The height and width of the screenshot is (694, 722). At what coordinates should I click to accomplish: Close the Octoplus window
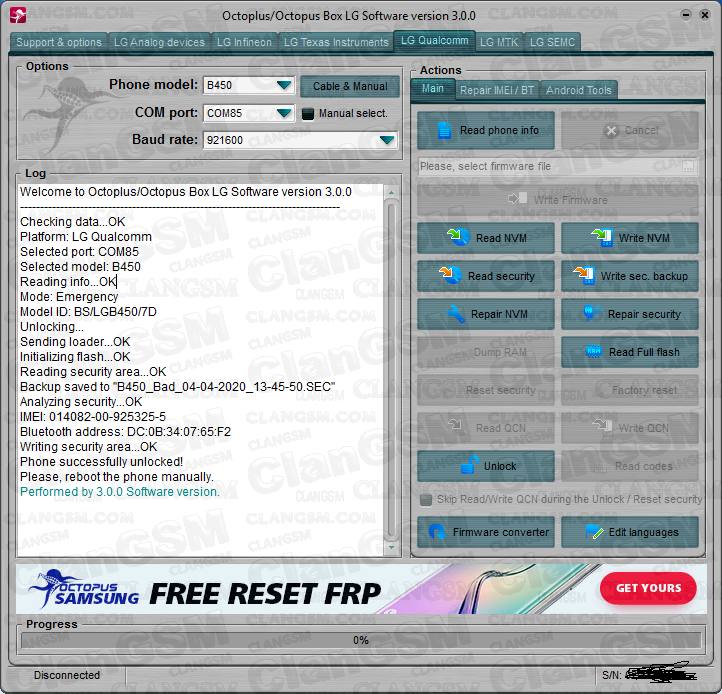(705, 15)
